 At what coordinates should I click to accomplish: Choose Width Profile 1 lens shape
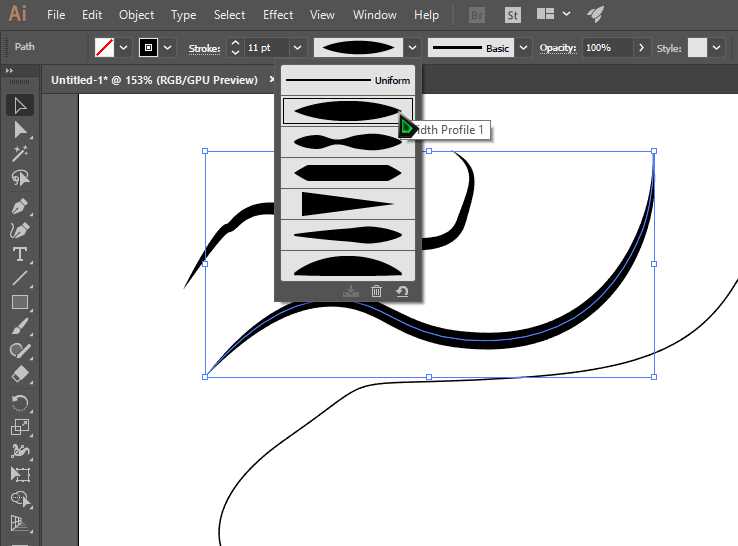[x=348, y=112]
